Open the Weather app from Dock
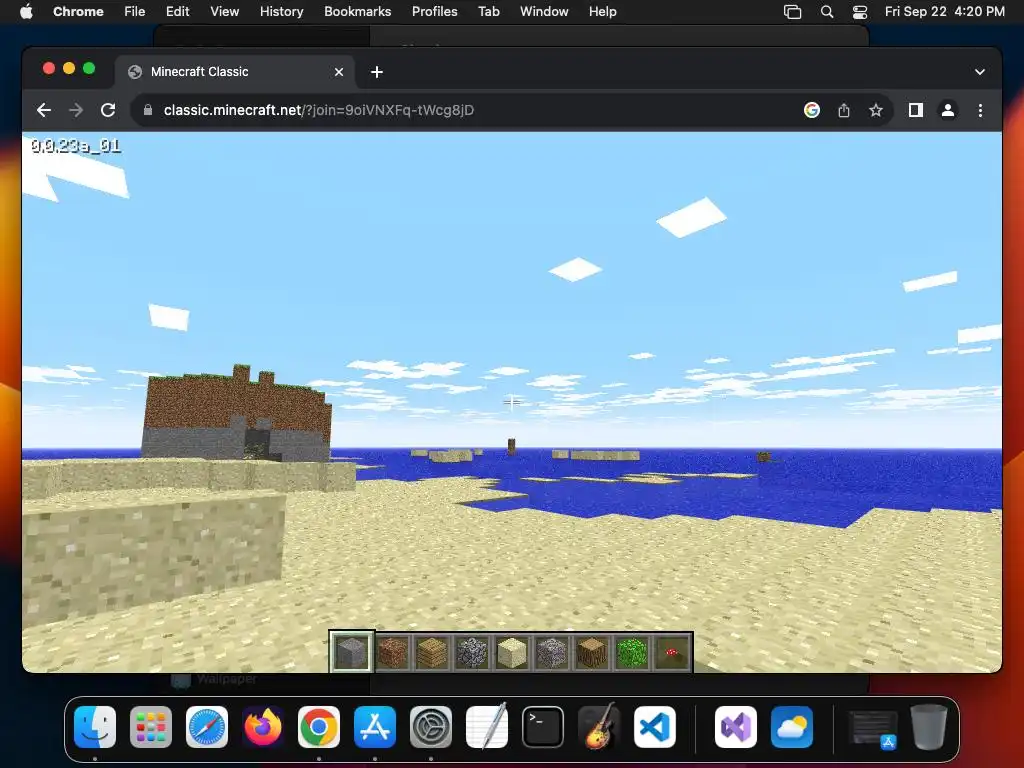This screenshot has width=1024, height=768. [792, 727]
